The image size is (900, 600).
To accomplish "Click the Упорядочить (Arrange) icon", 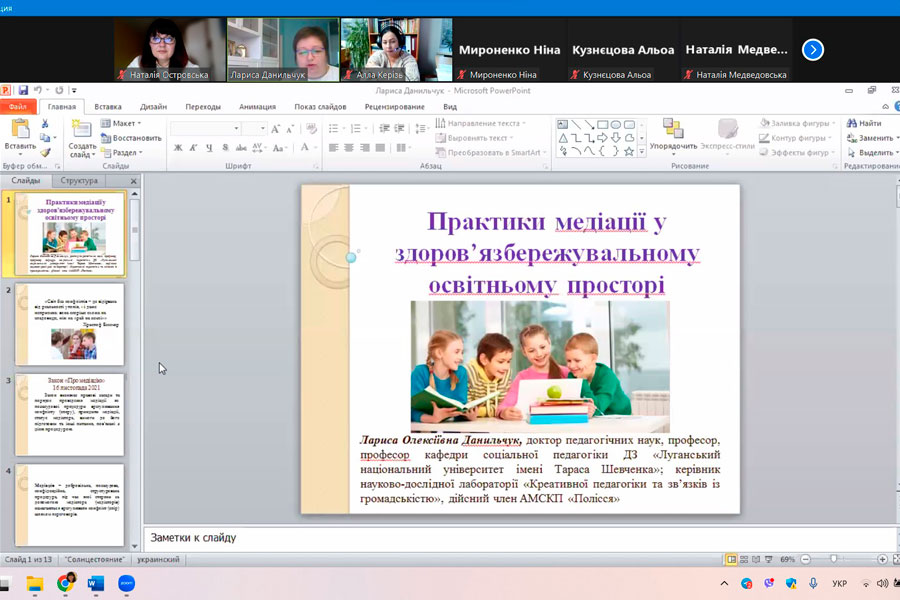I will [672, 129].
